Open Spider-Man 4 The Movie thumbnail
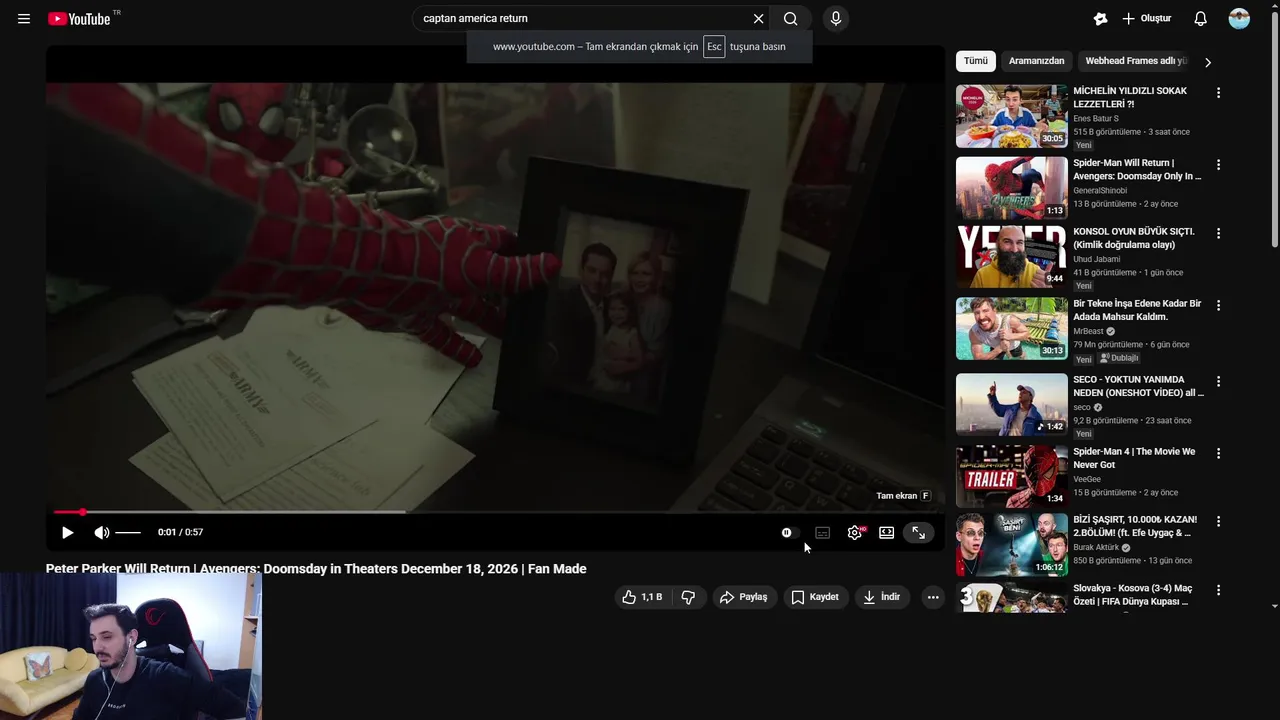Screen dimensions: 1280x720 click(x=1011, y=476)
